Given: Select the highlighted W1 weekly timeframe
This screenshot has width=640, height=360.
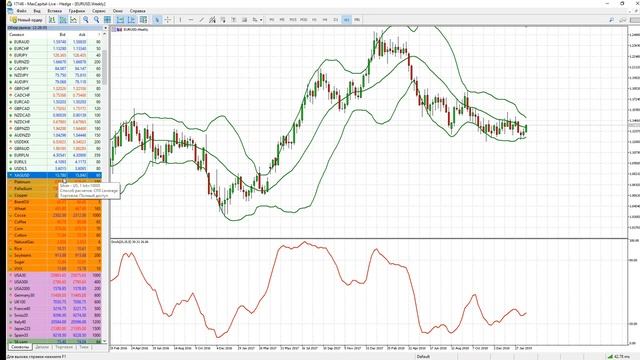Looking at the screenshot, I should pos(346,20).
